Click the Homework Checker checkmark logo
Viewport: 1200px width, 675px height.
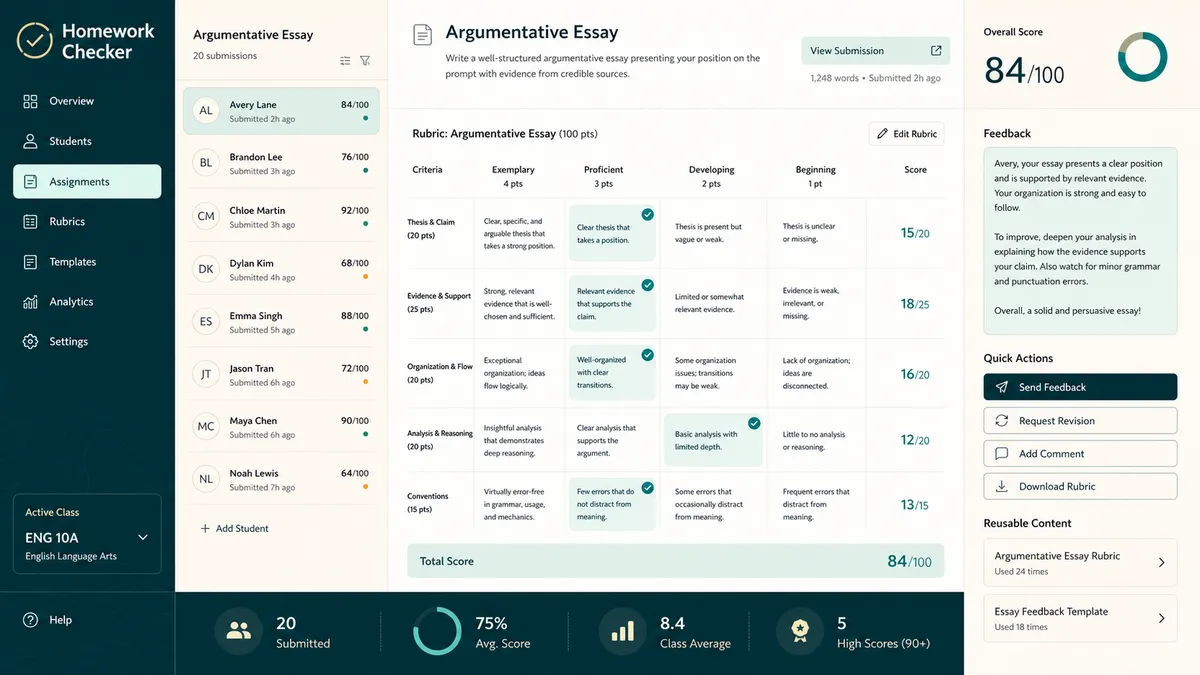click(x=35, y=41)
